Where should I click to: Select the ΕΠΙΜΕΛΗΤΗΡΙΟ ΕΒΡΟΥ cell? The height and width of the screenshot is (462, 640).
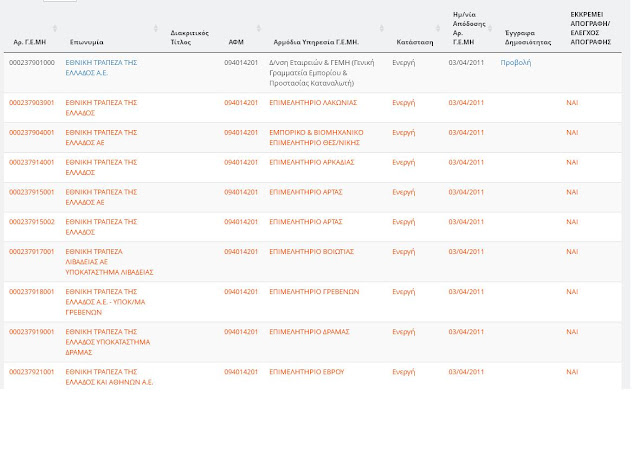coord(307,372)
